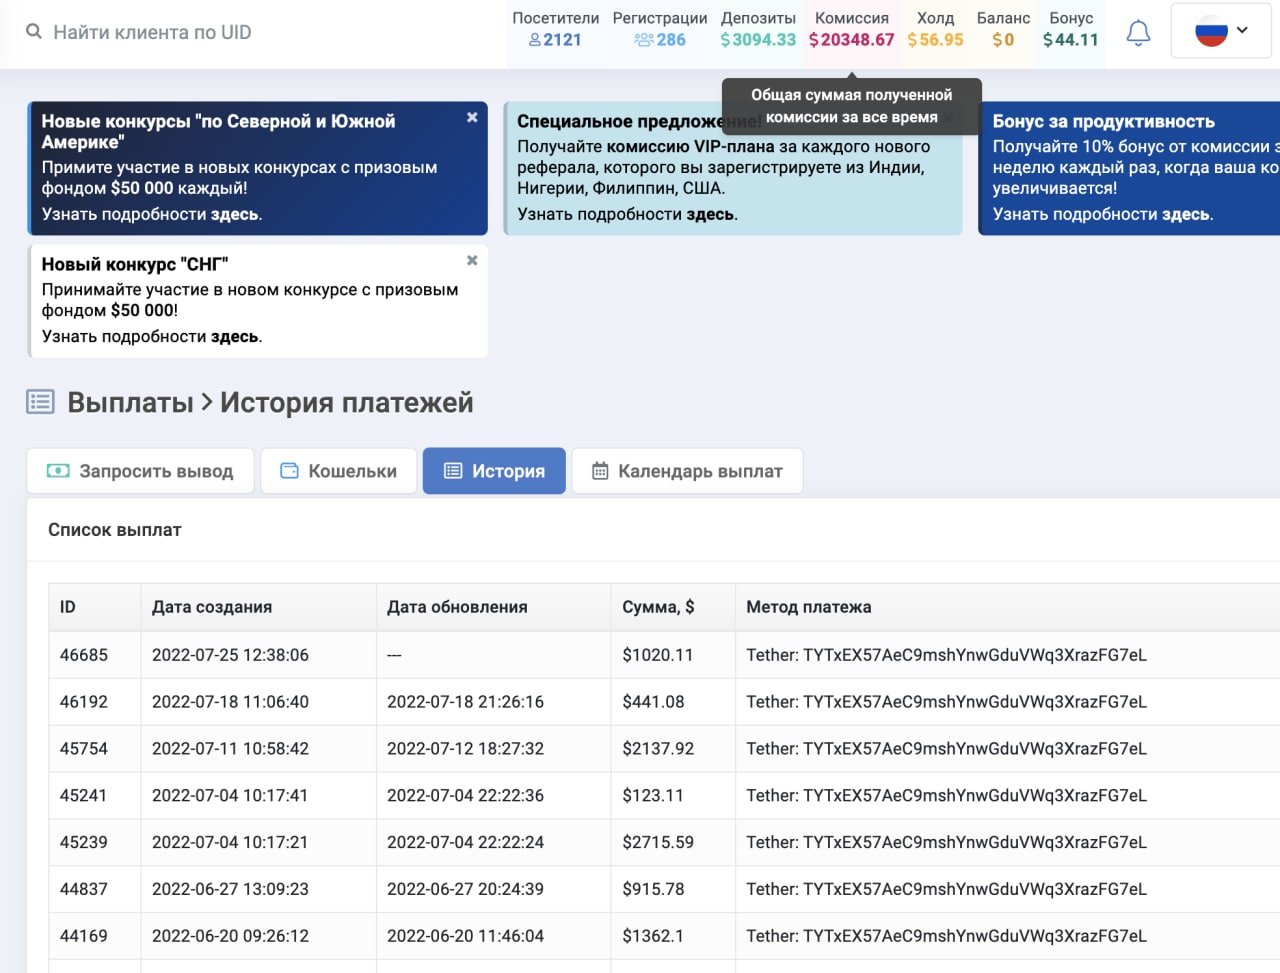Click update date 2022-07-04 22:22:36
Image resolution: width=1280 pixels, height=973 pixels.
(x=465, y=796)
